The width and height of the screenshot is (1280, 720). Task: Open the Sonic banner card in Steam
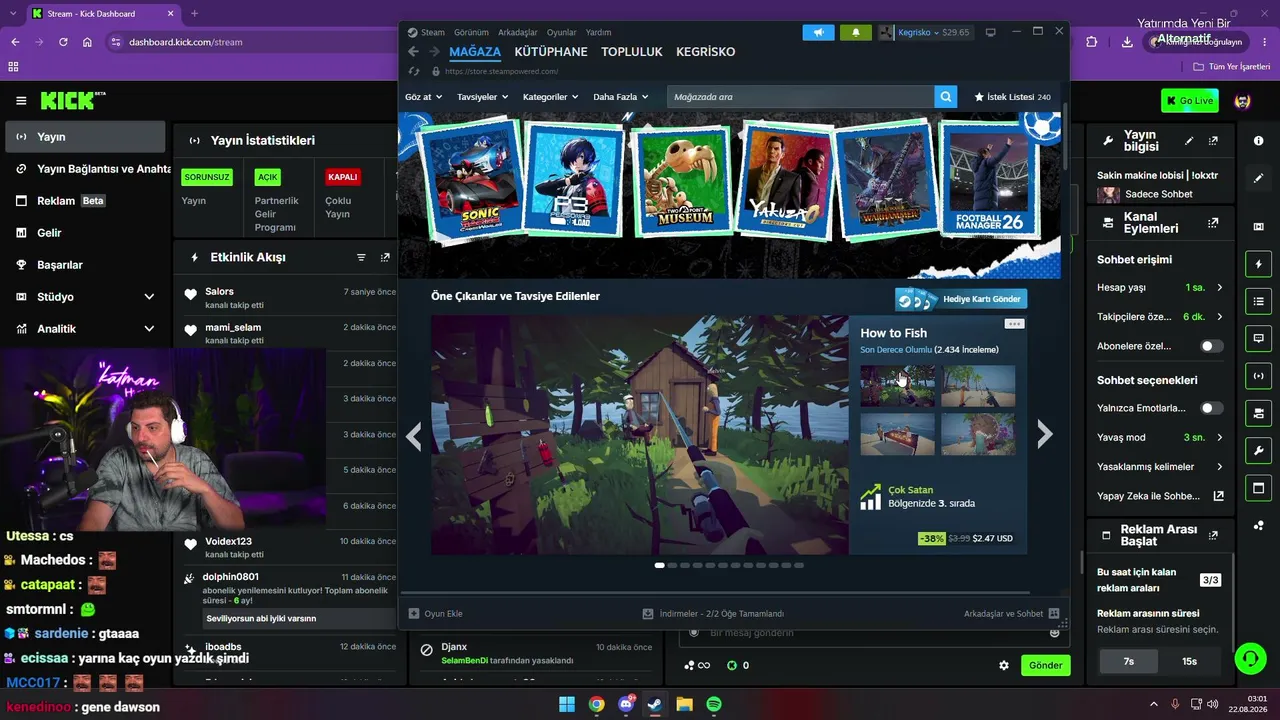tap(472, 181)
